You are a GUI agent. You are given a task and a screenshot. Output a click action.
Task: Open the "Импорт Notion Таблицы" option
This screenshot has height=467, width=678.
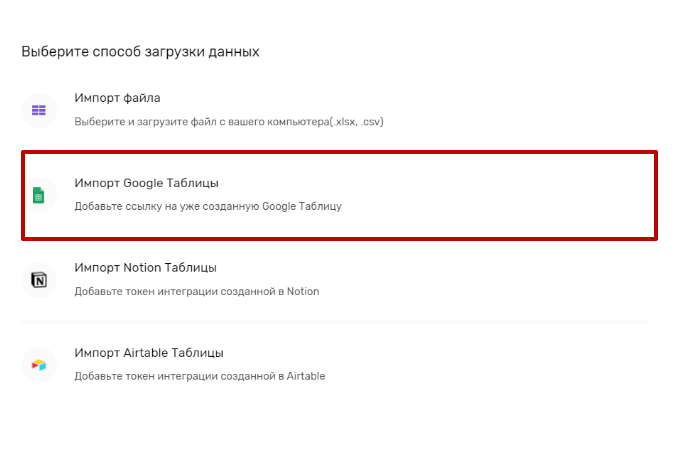145,268
